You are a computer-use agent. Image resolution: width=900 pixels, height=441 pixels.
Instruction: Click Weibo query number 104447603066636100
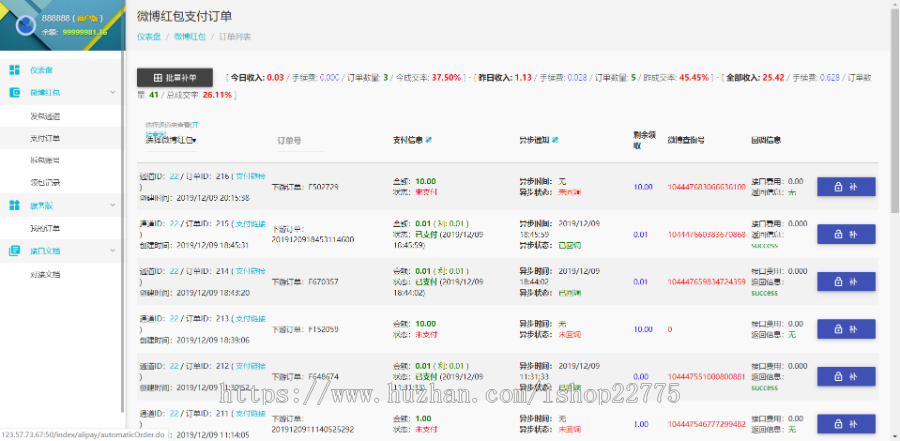point(707,187)
